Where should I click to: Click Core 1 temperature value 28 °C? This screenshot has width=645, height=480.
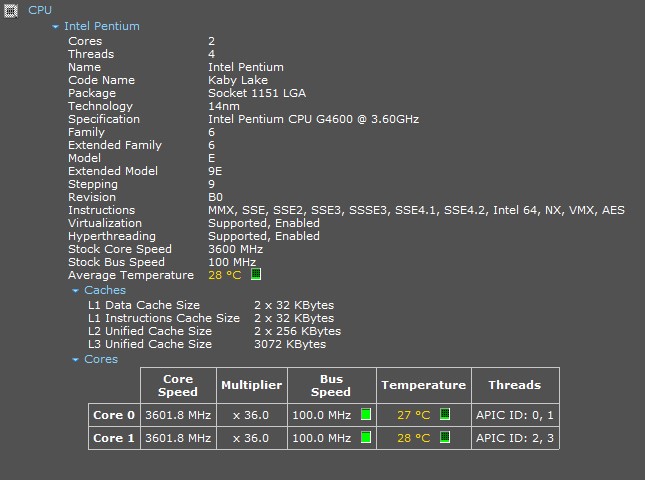(413, 438)
